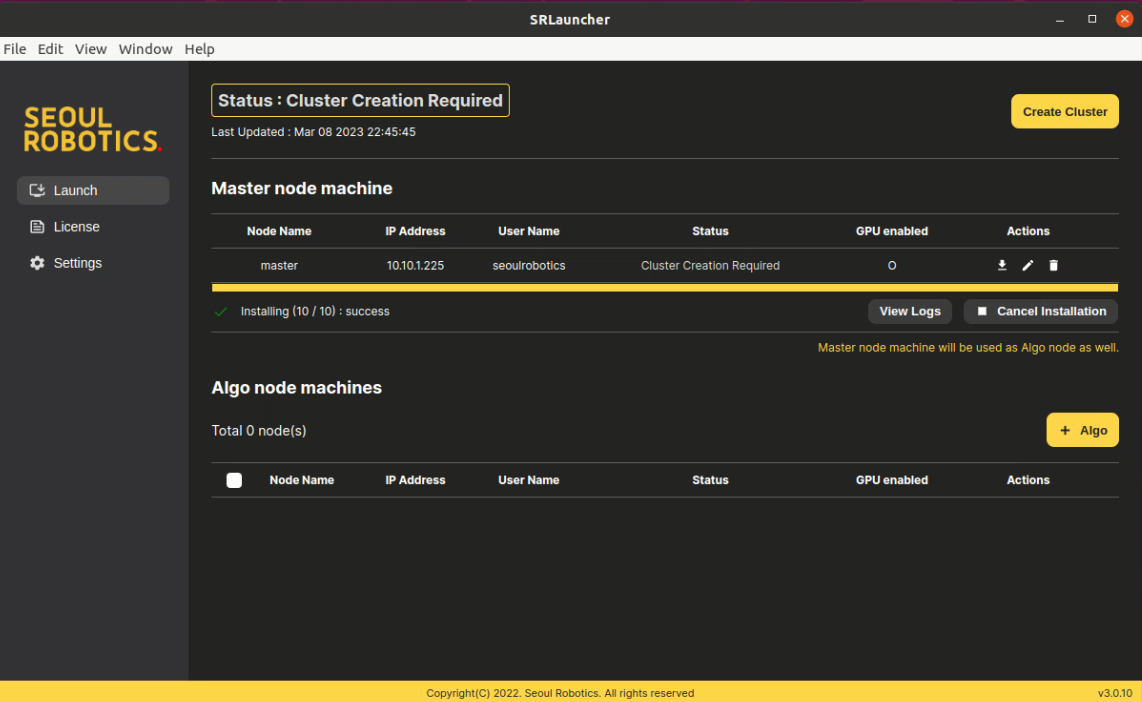Click the yellow installation progress bar

coord(664,288)
